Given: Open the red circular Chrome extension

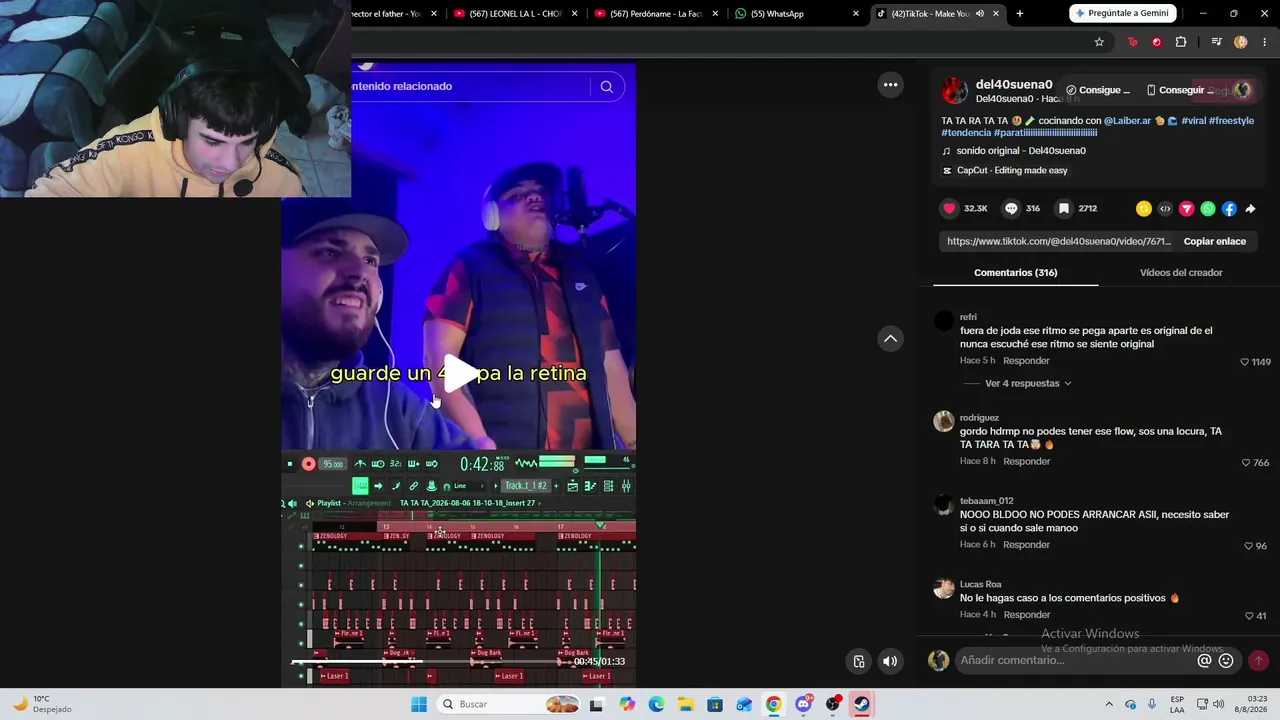Looking at the screenshot, I should (1157, 42).
